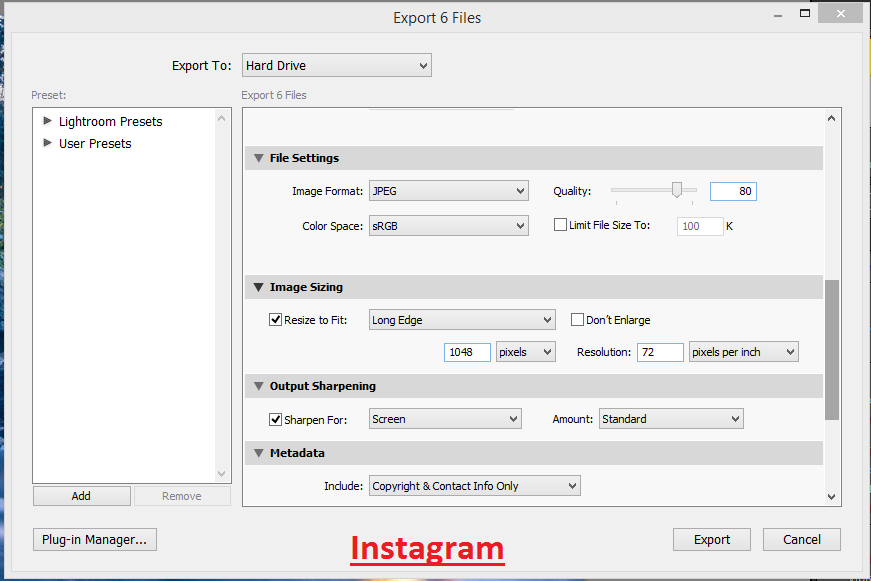Viewport: 871px width, 581px height.
Task: Open the Plug-in Manager
Action: click(95, 539)
